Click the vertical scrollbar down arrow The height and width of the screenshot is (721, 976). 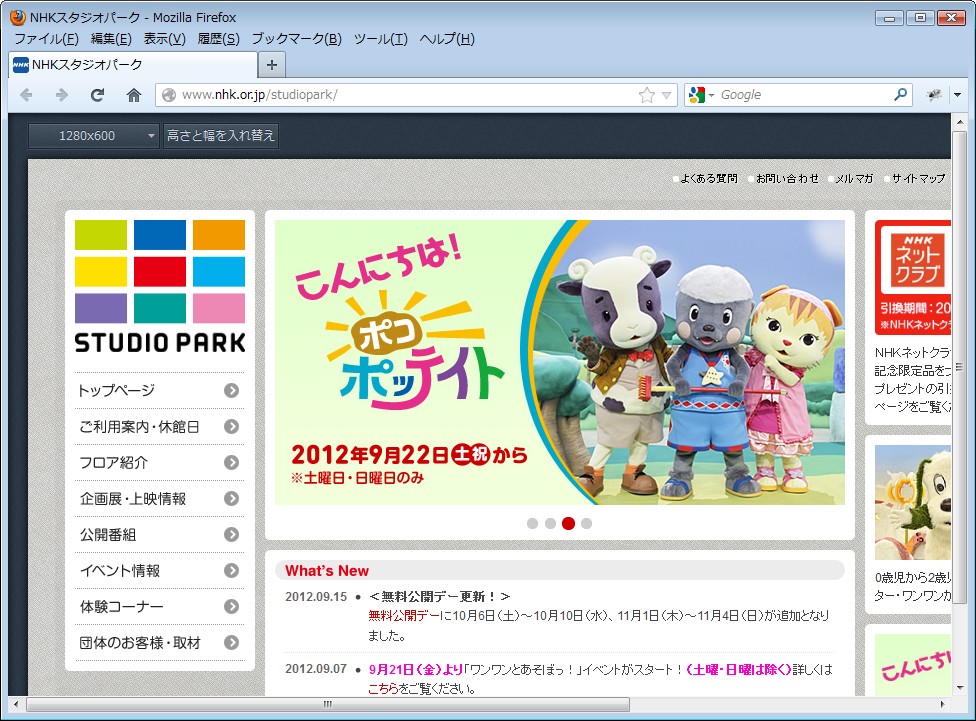(959, 688)
